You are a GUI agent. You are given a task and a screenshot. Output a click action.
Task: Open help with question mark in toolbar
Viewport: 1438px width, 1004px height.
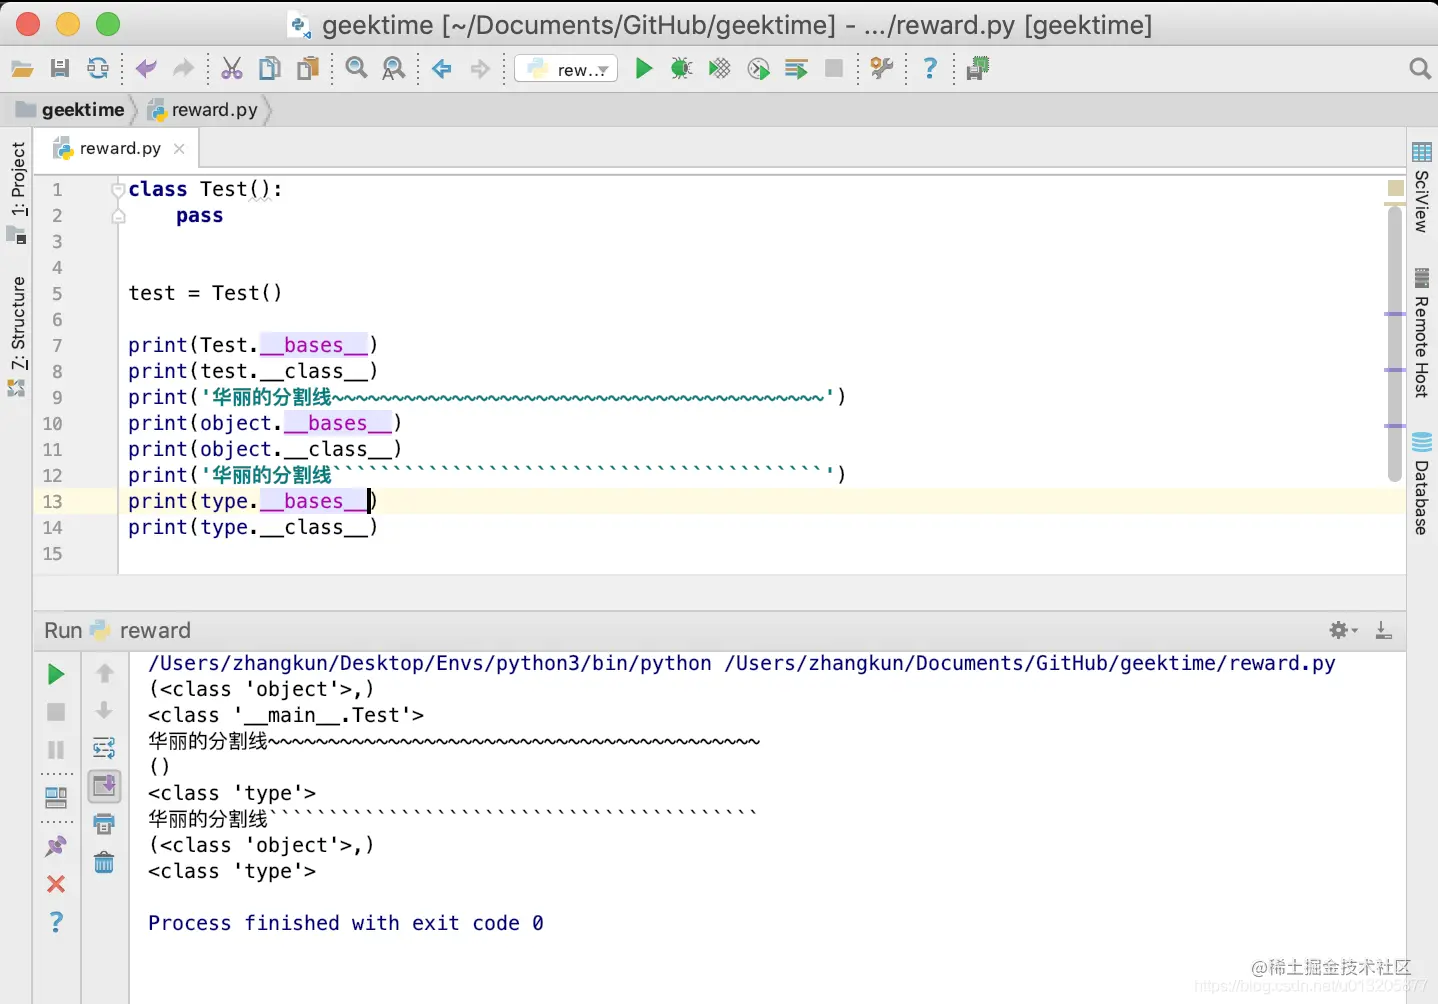(930, 69)
